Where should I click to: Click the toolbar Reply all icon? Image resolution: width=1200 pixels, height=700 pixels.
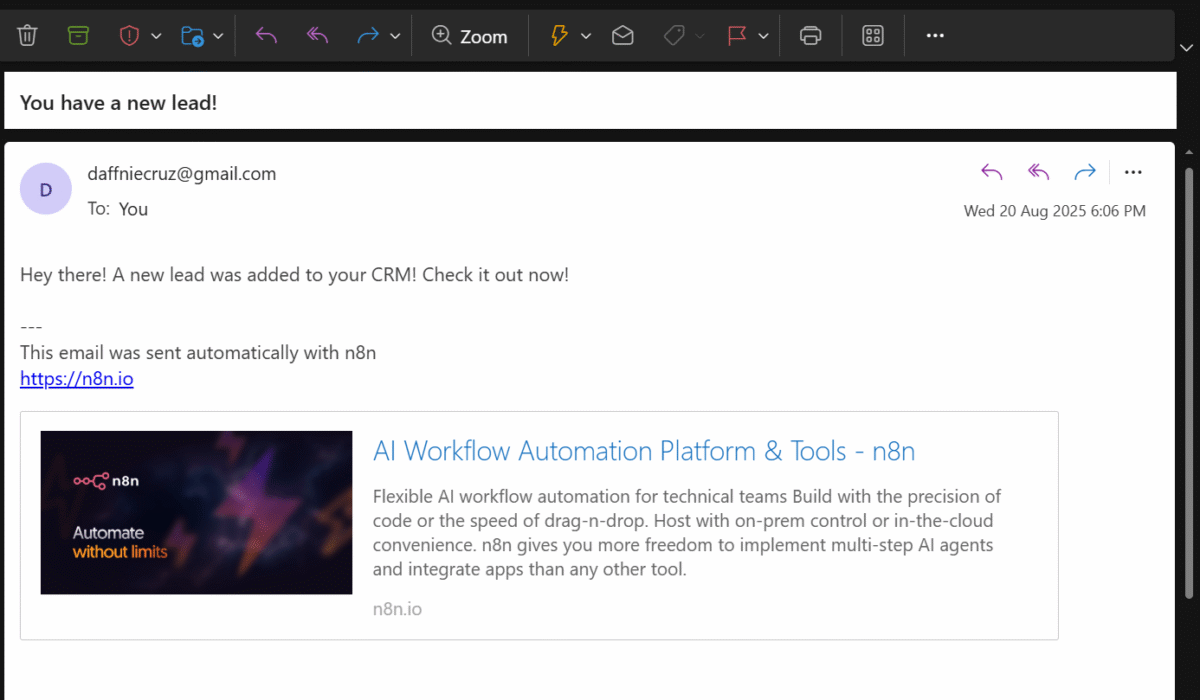317,36
